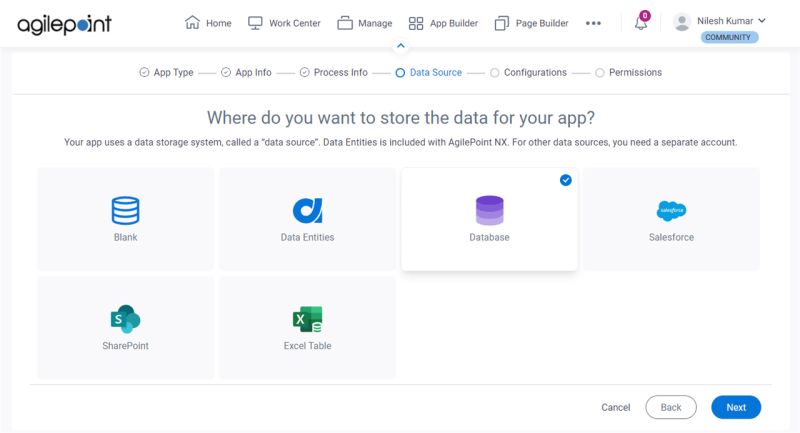This screenshot has width=800, height=433.
Task: Click the Next button
Action: [736, 407]
